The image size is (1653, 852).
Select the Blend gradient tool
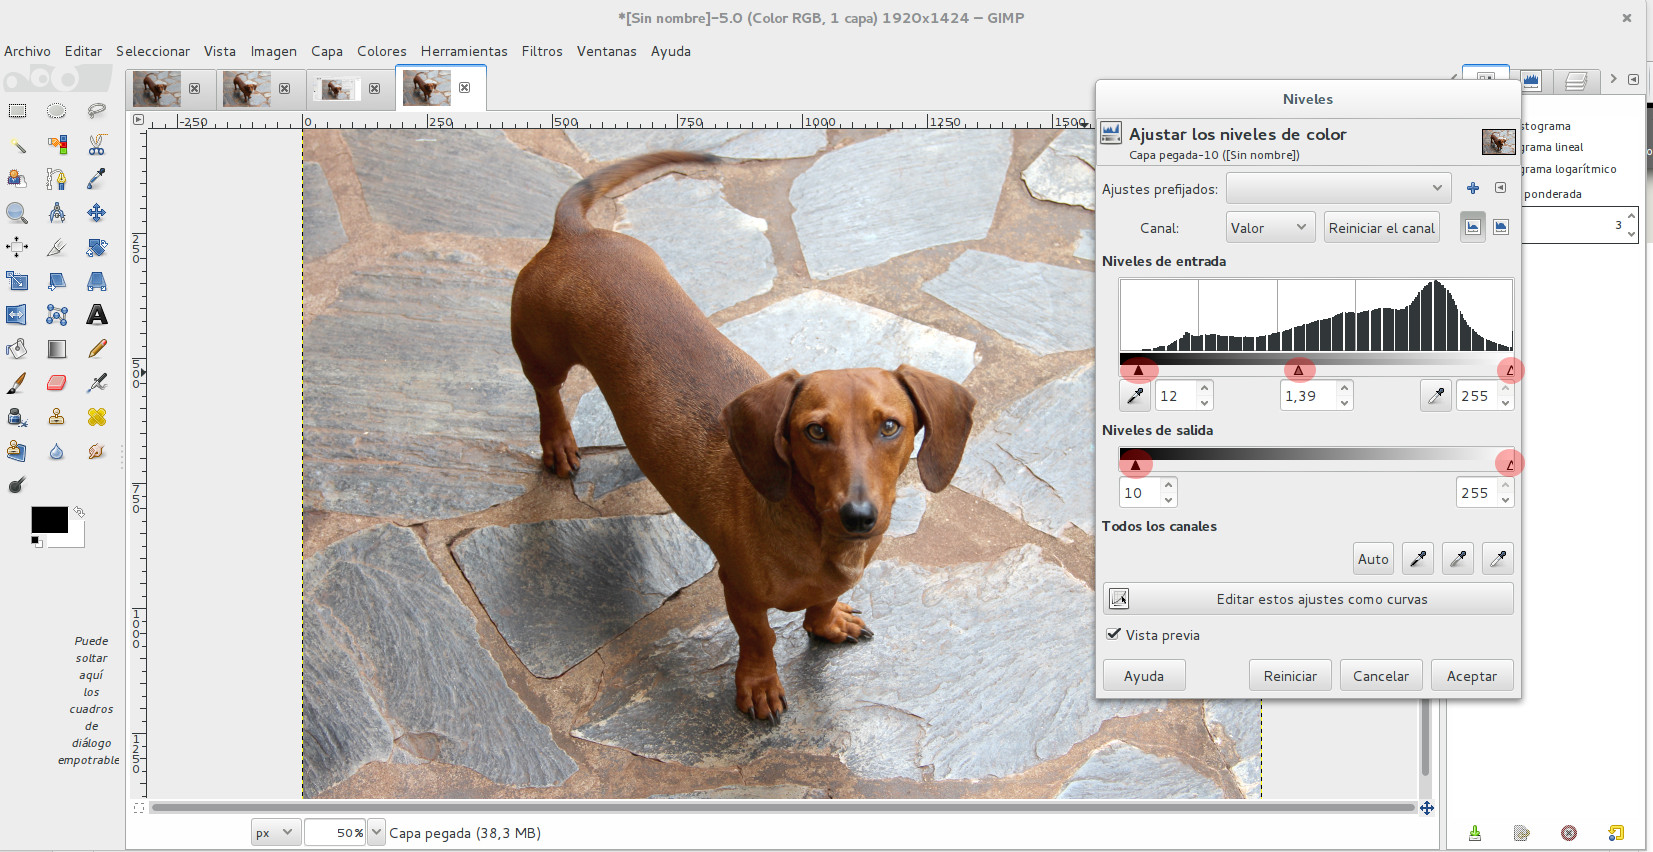[x=57, y=349]
